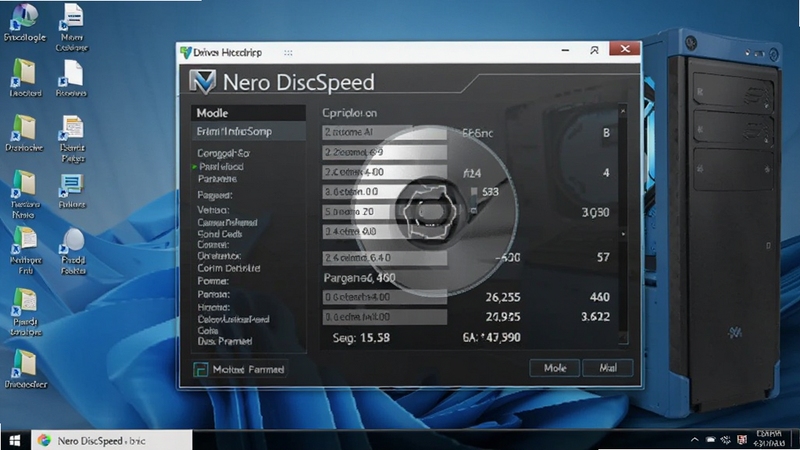
Task: Select the Dsx Framed sidebar entry
Action: point(224,341)
